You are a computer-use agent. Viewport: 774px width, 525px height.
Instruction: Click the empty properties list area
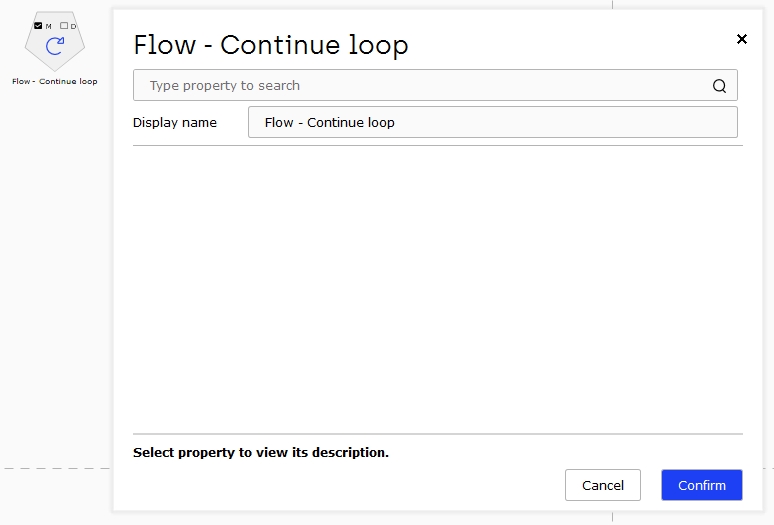click(438, 290)
